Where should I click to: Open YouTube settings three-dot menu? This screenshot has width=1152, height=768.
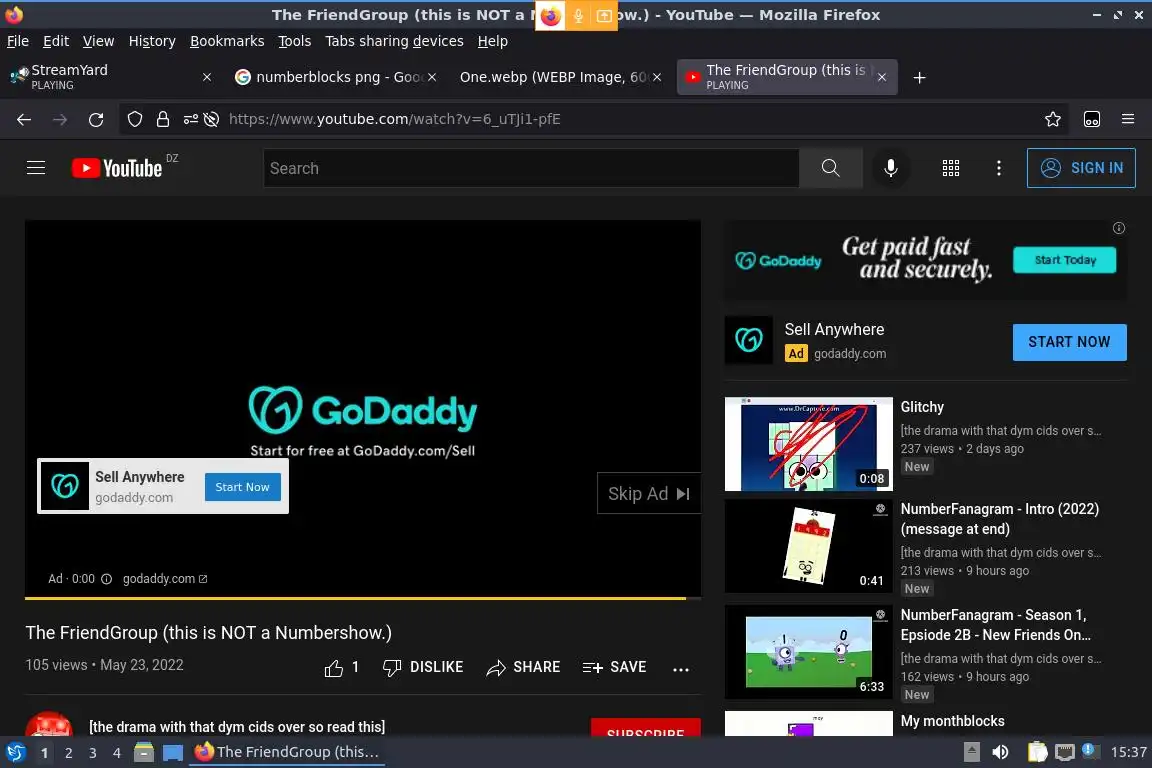pos(998,168)
